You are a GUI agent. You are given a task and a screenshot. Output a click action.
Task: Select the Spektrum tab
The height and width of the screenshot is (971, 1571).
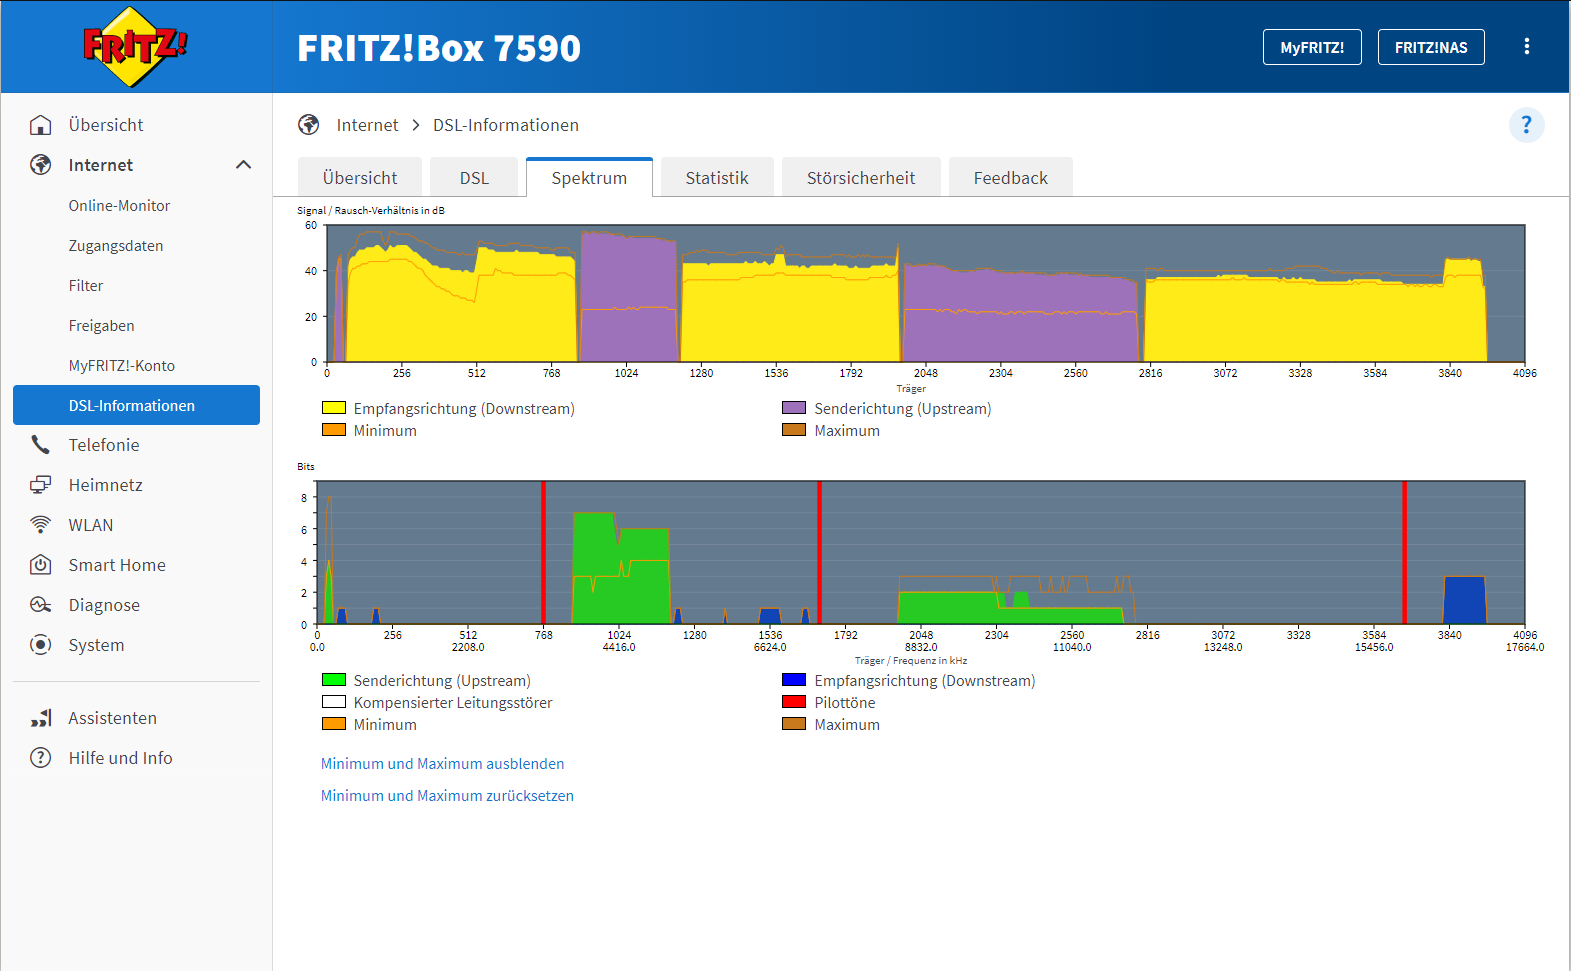click(589, 177)
